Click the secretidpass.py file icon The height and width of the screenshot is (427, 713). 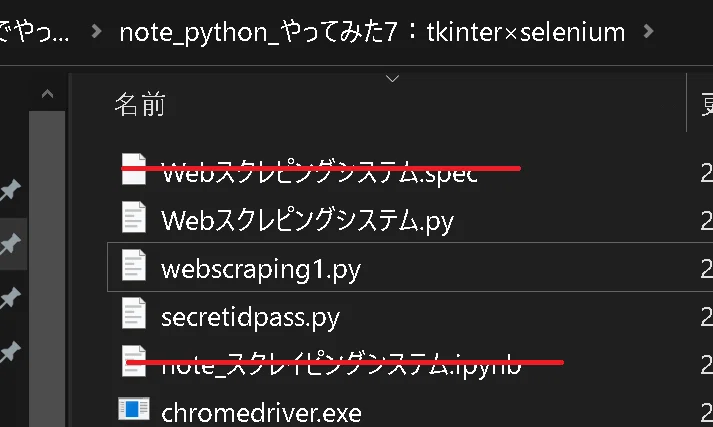pyautogui.click(x=134, y=313)
